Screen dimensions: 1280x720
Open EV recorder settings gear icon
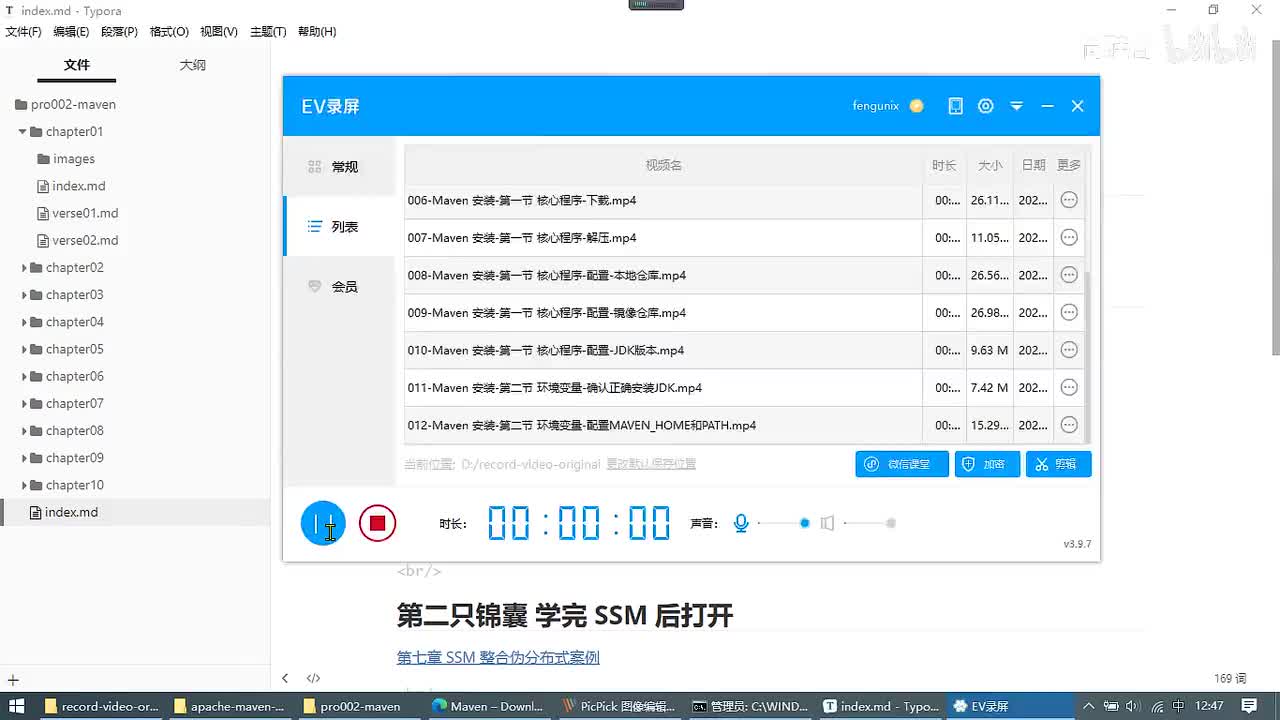point(986,106)
